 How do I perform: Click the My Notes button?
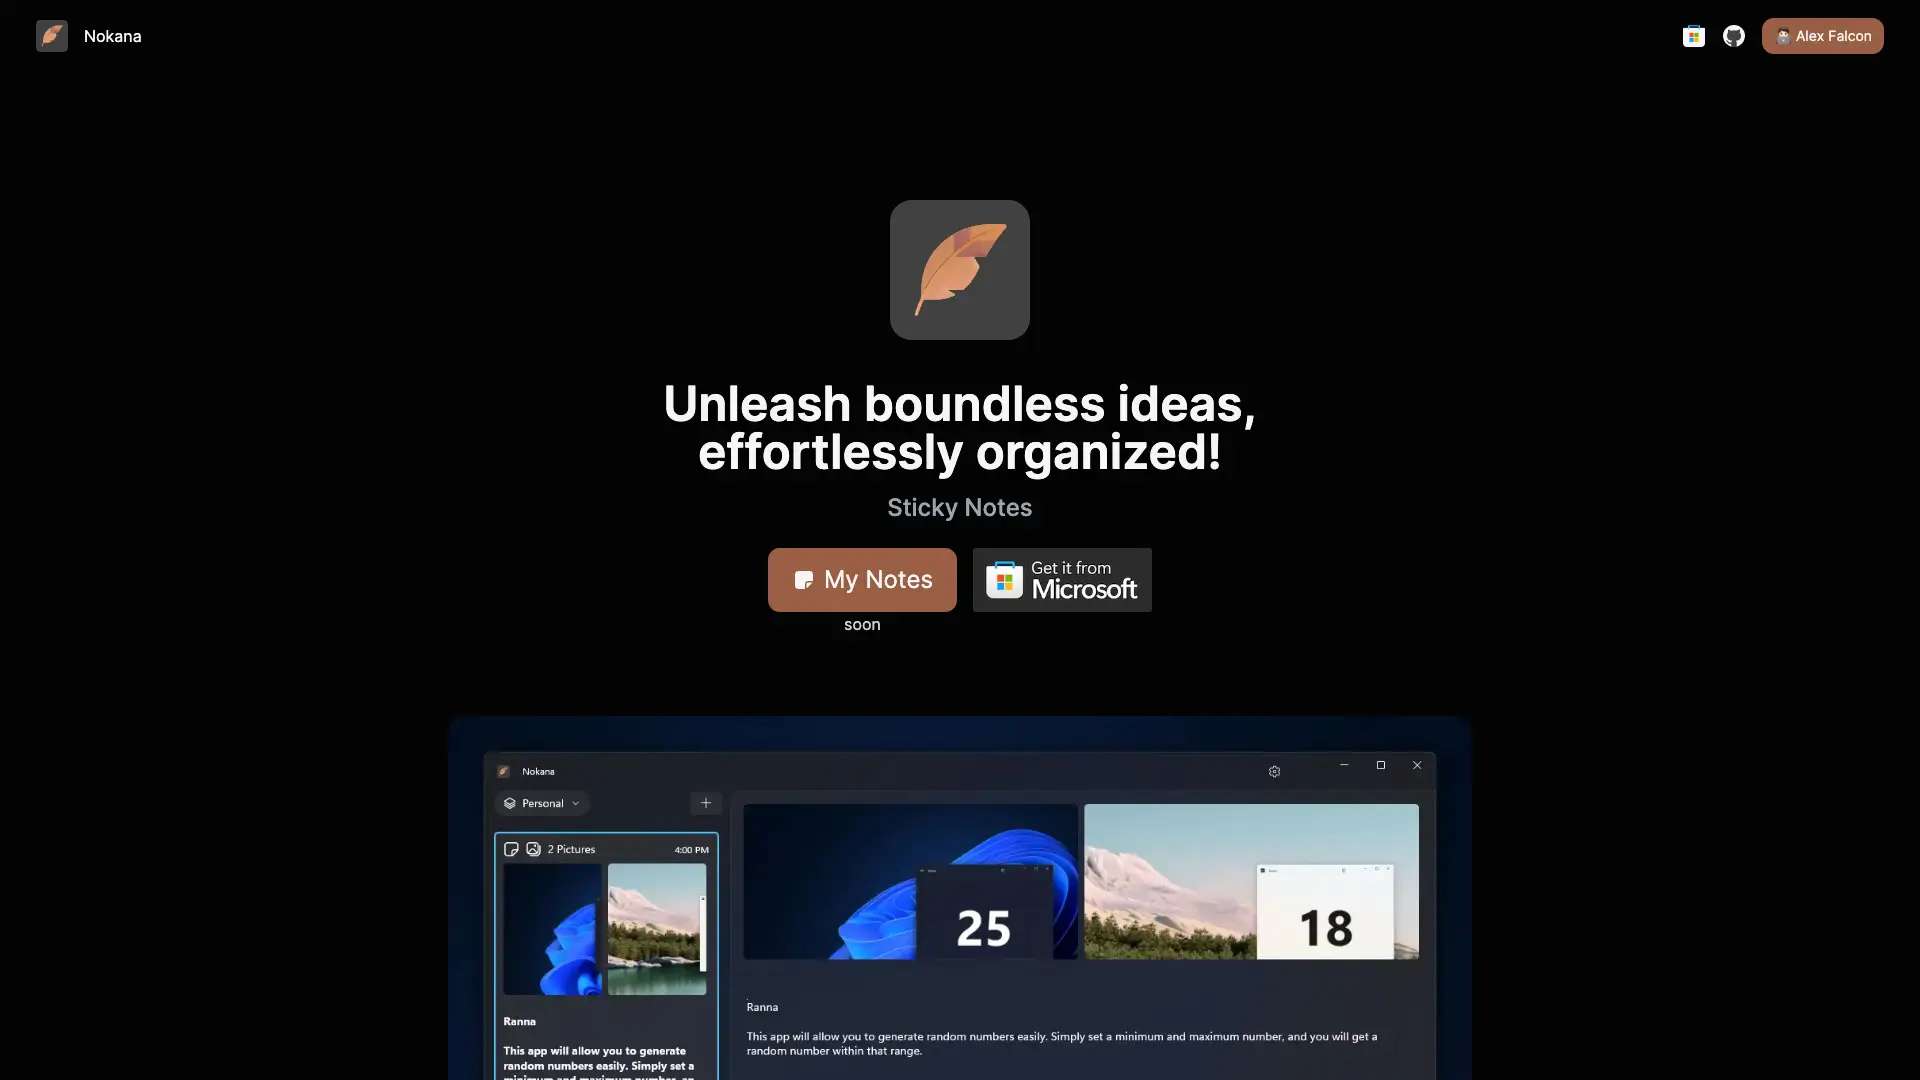point(862,579)
